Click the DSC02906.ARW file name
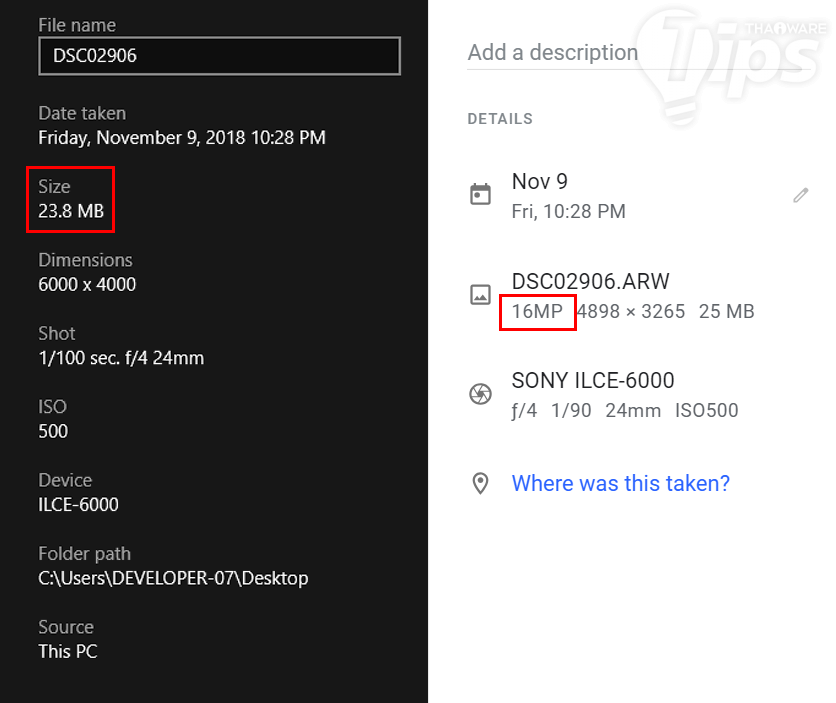Screen dimensions: 836x703 [590, 281]
